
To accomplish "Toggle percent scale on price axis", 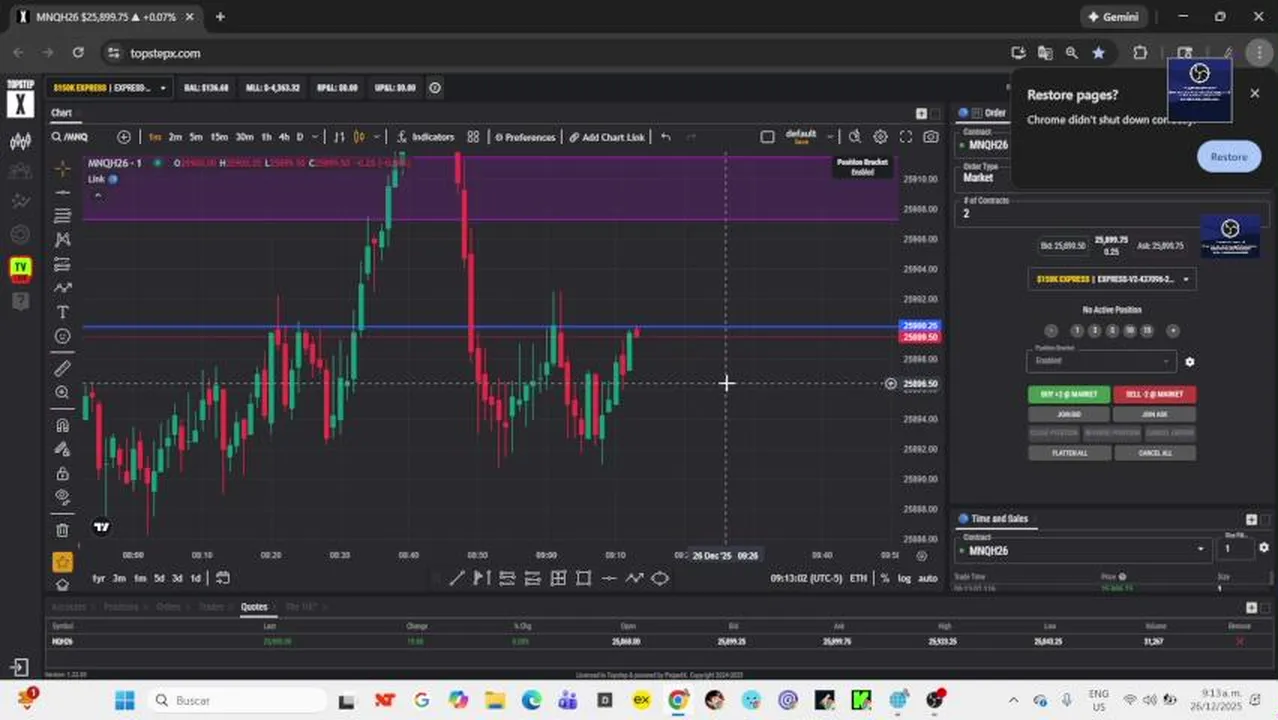I will [x=884, y=578].
